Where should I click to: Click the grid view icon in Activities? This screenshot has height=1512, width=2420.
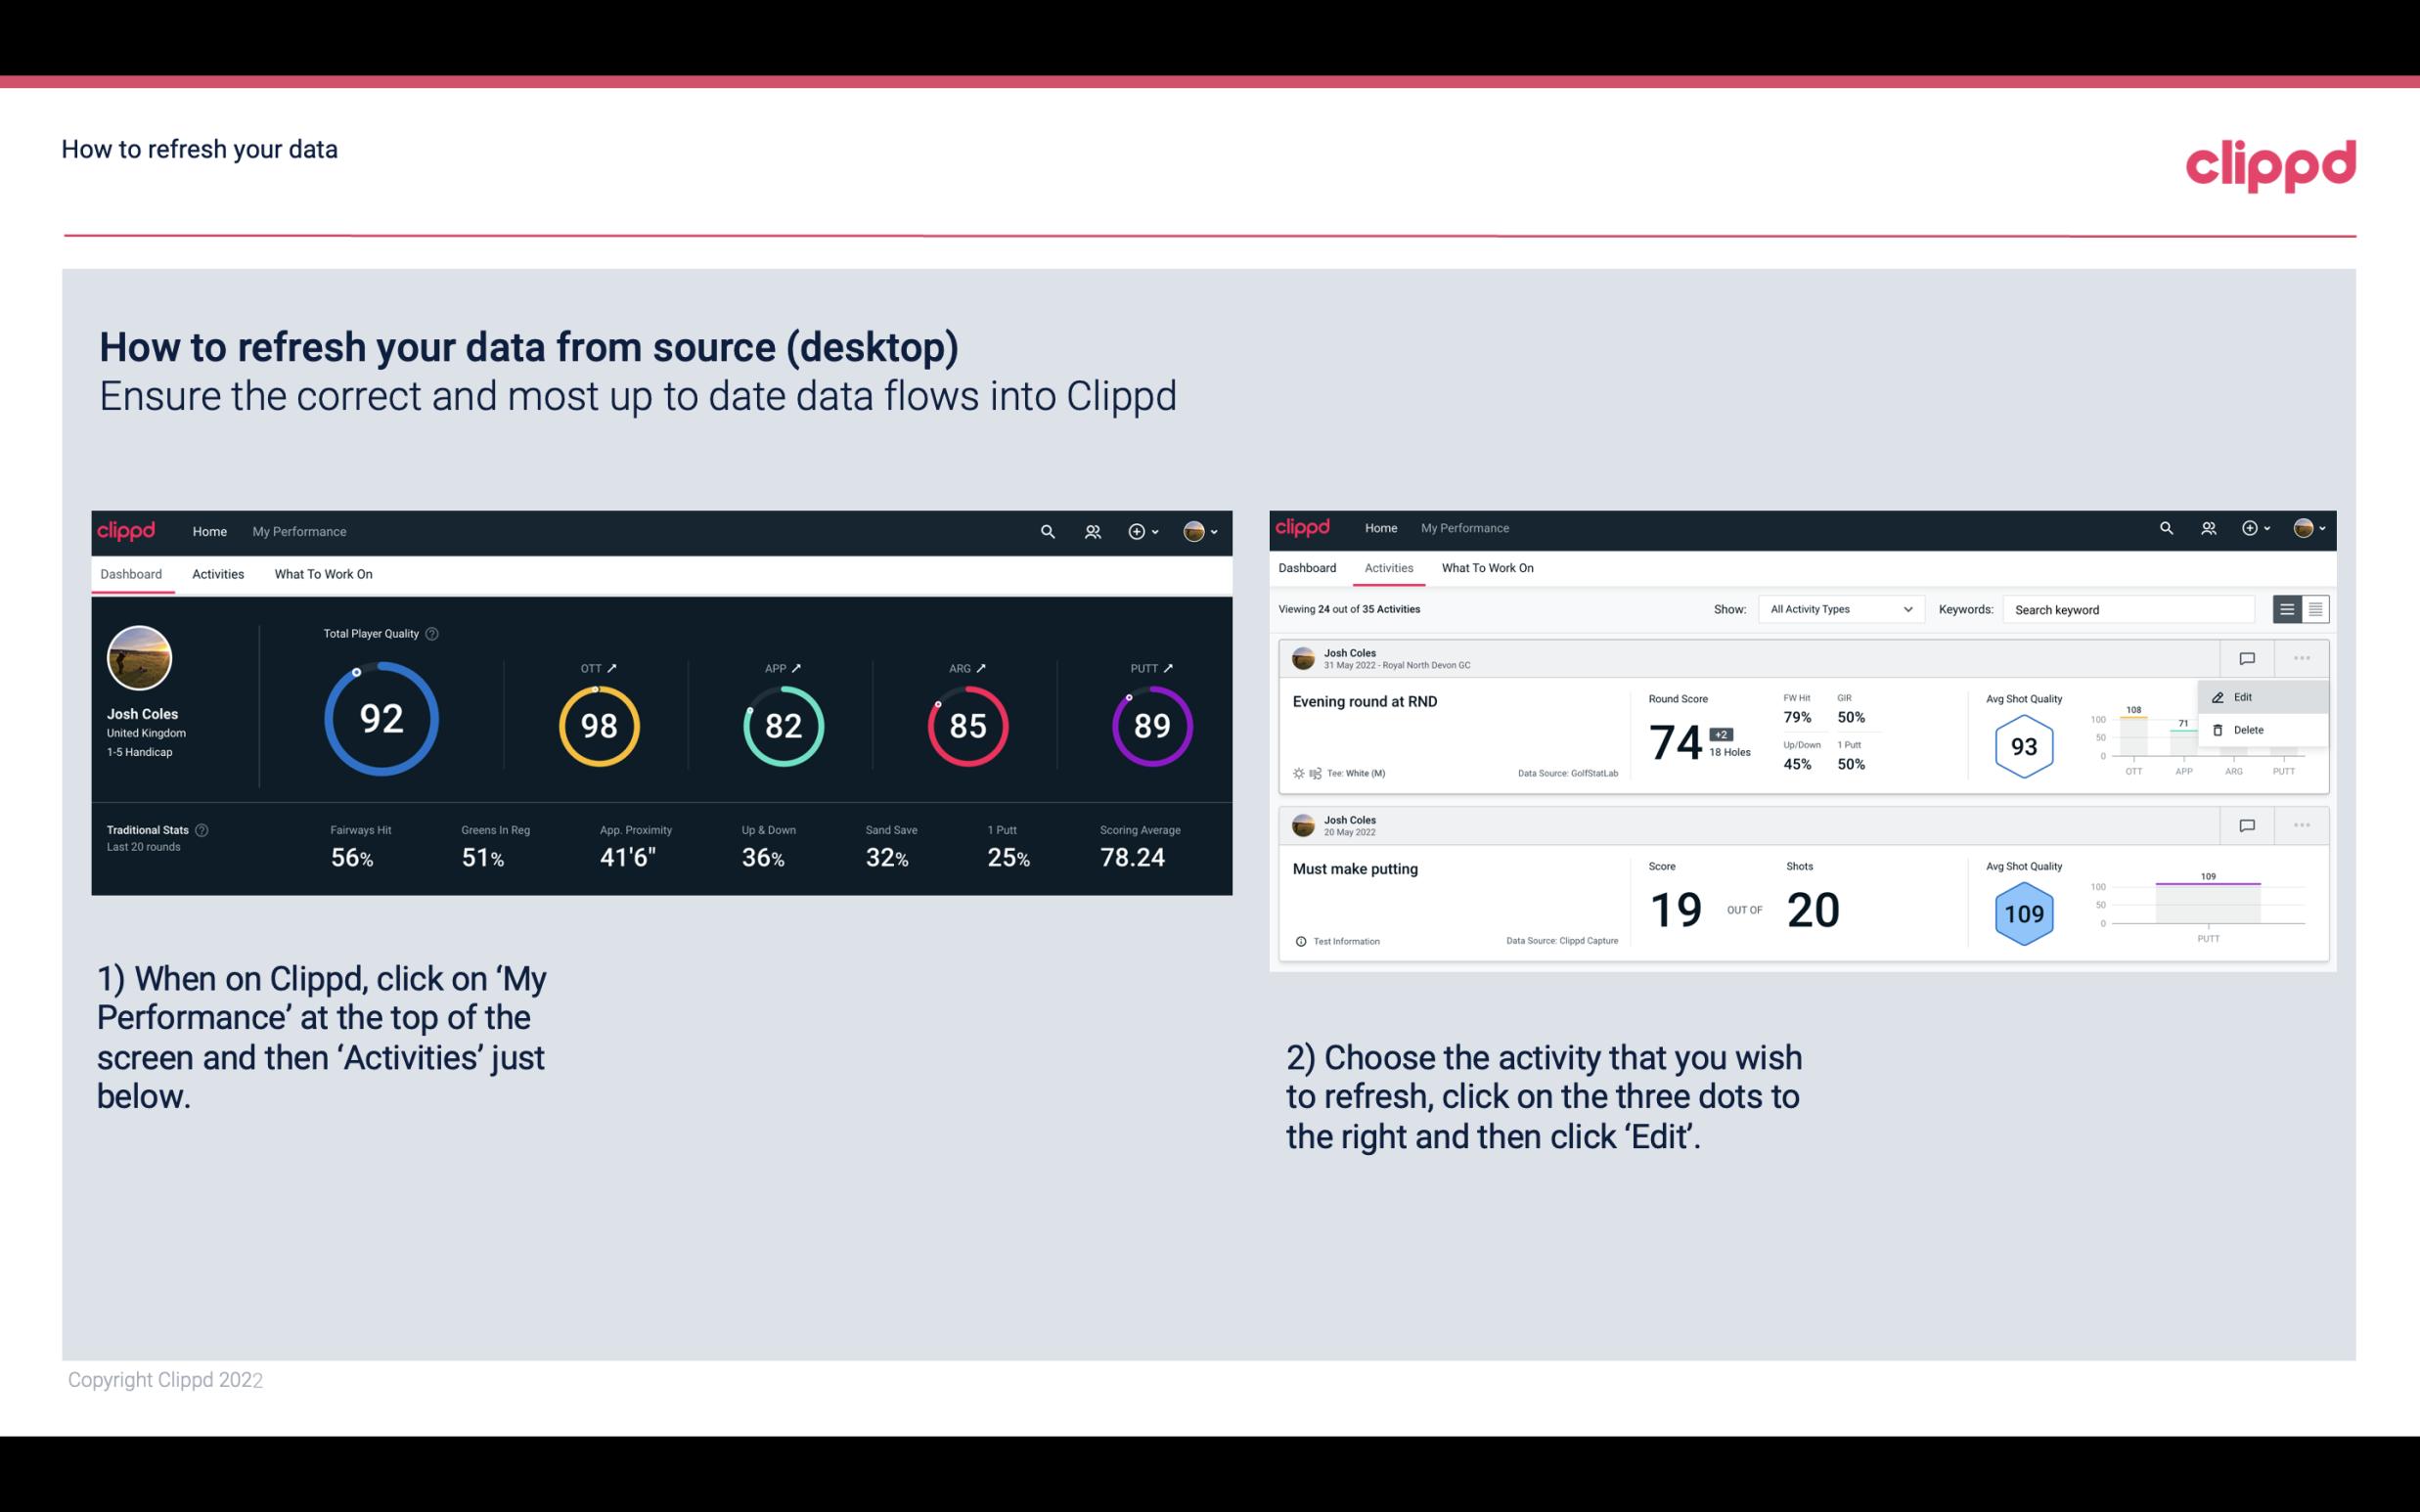click(x=2313, y=608)
